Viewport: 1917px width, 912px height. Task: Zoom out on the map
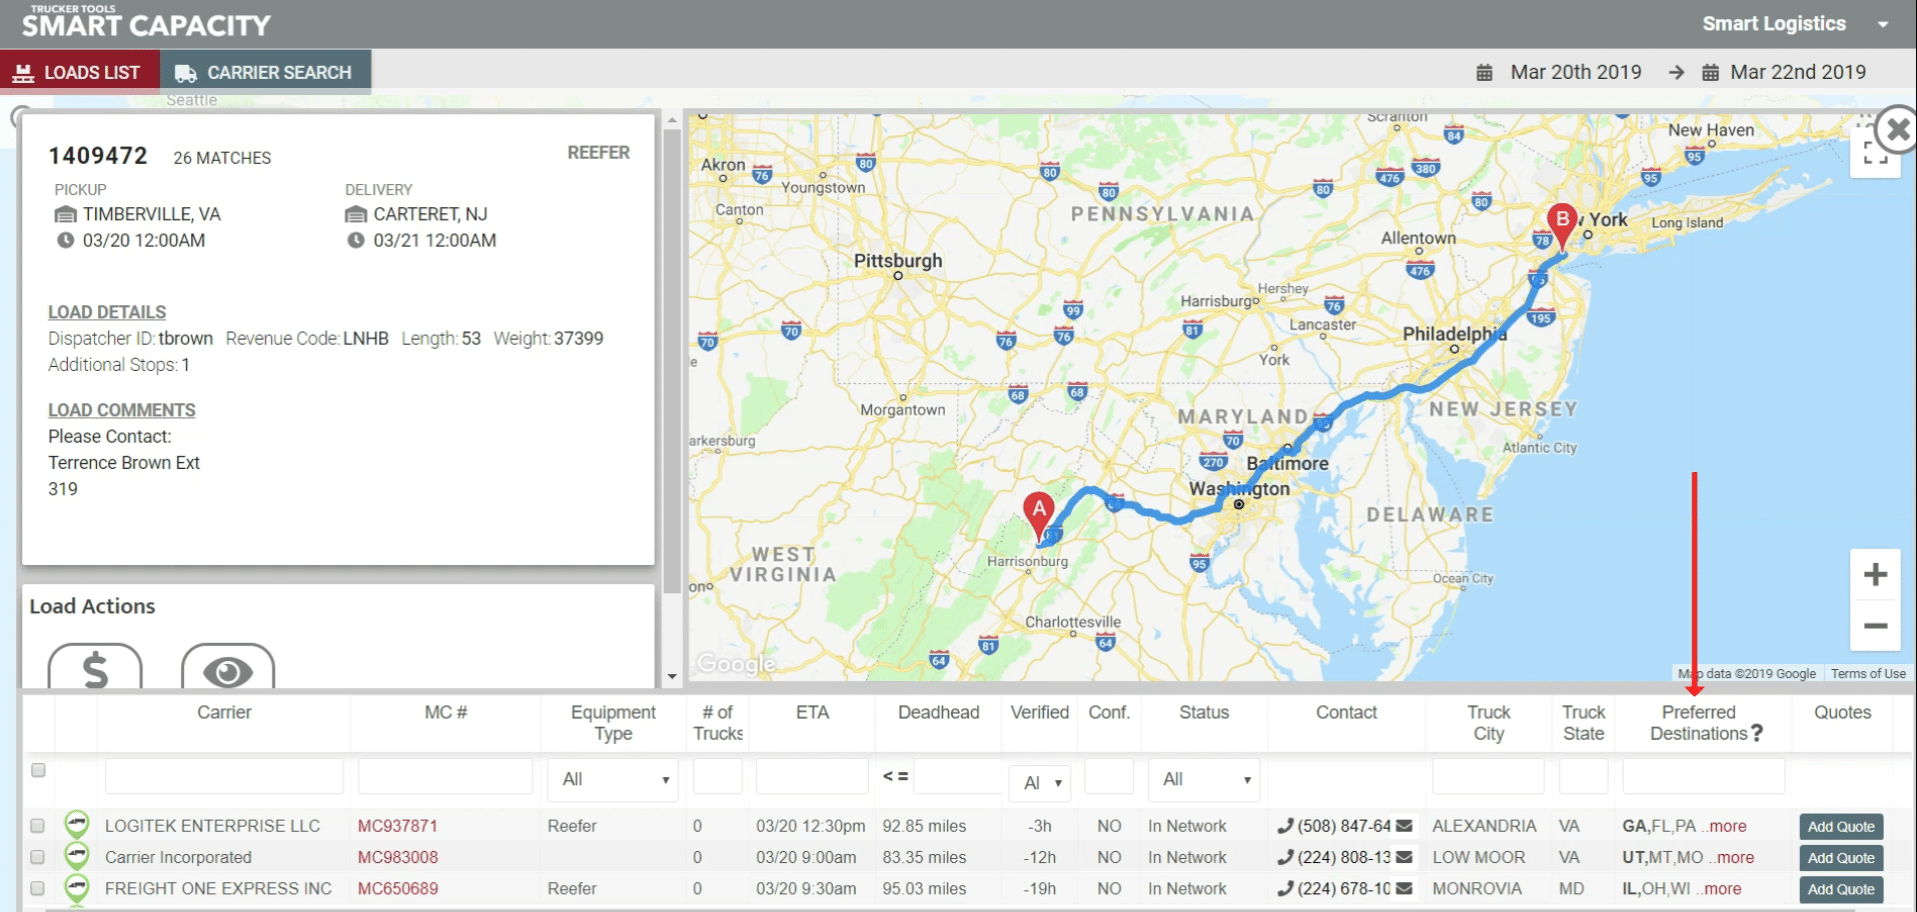pos(1875,626)
